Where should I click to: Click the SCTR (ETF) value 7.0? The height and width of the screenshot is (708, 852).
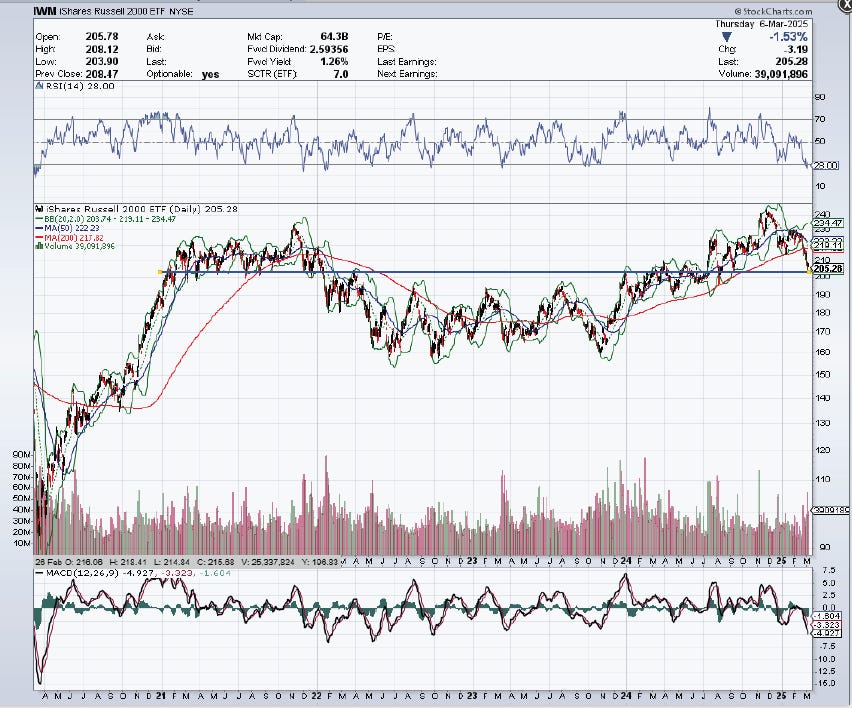pos(341,74)
